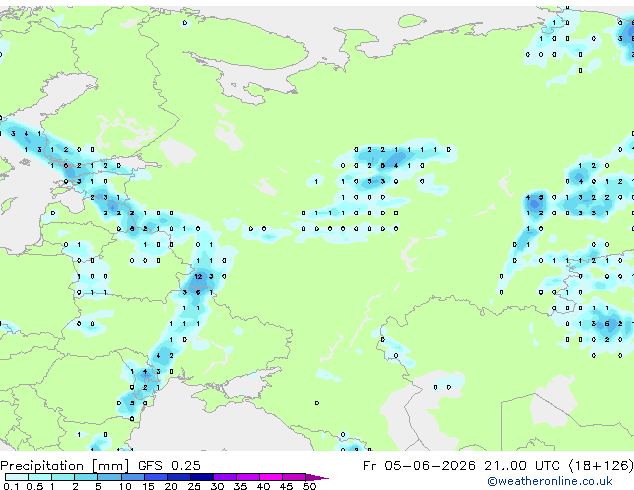Screen dimensions: 634x490
Task: Click the forecast date 'Fr 05-06-2026'
Action: point(419,466)
